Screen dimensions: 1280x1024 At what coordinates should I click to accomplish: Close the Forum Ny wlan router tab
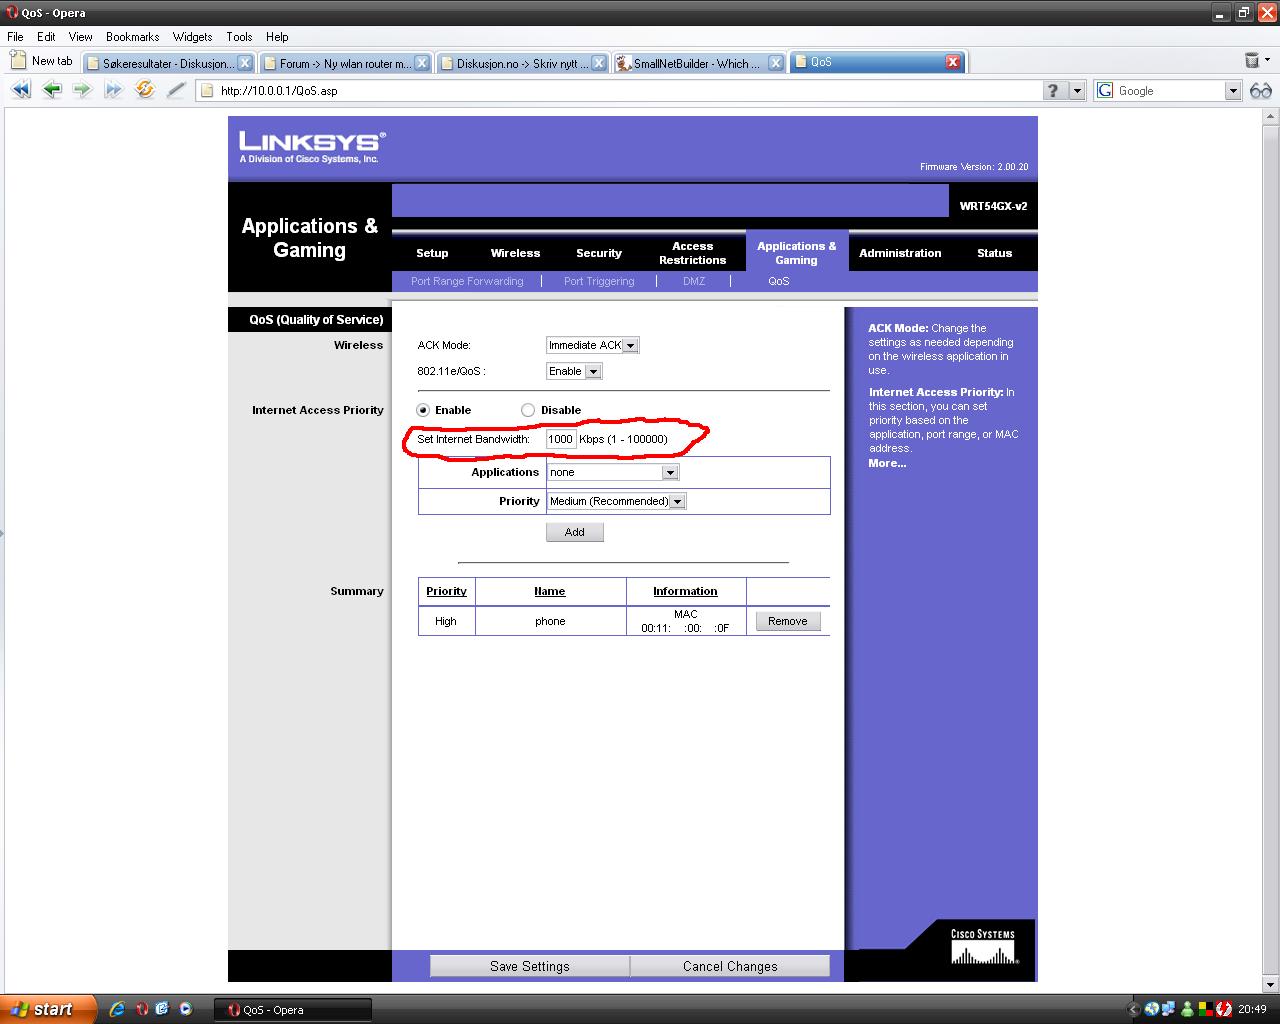click(422, 63)
